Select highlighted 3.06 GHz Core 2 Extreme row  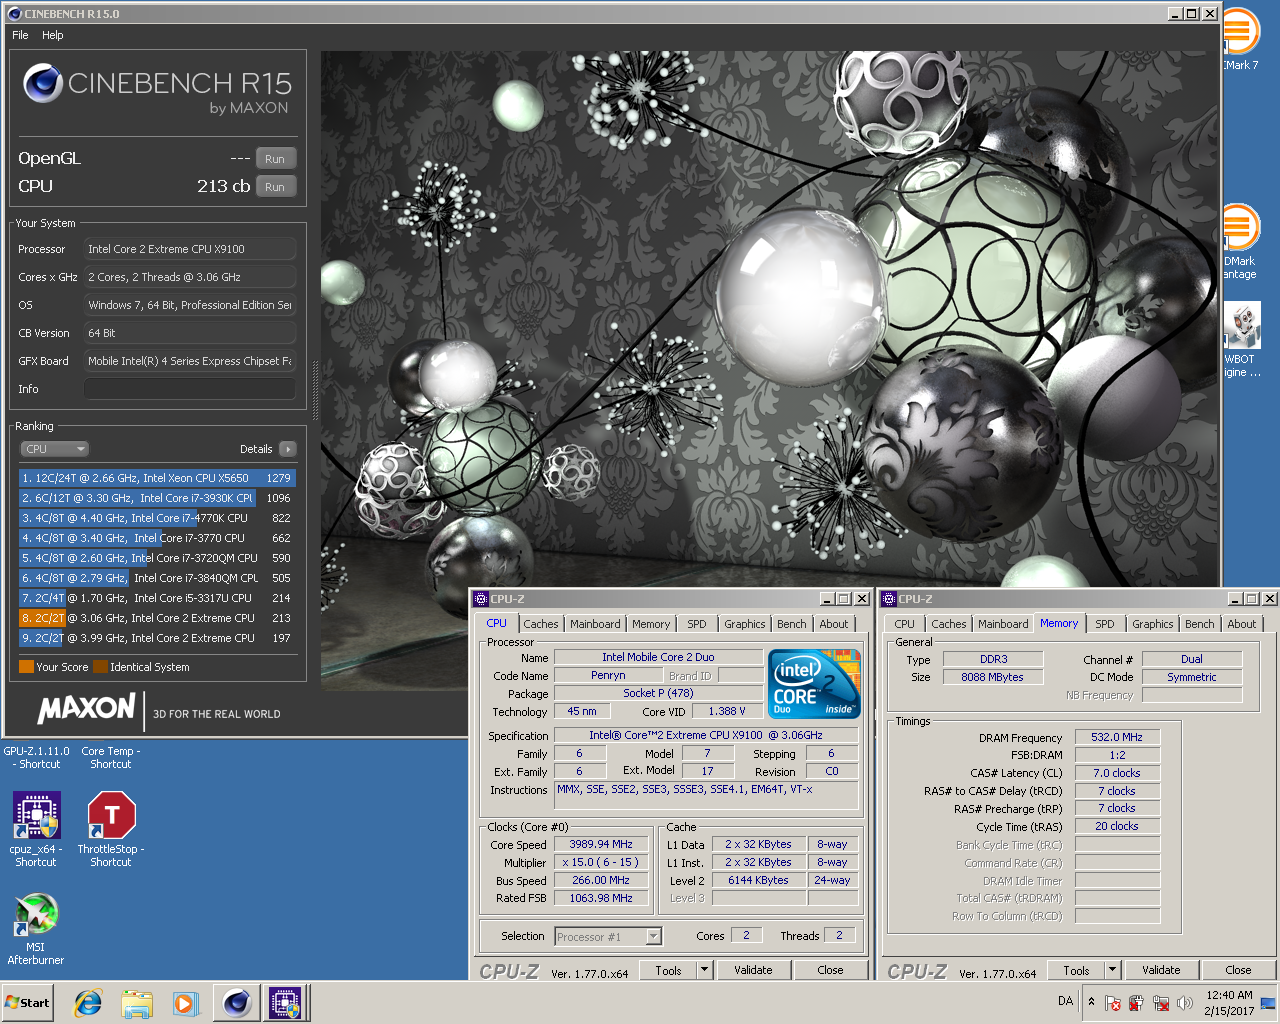click(x=157, y=618)
